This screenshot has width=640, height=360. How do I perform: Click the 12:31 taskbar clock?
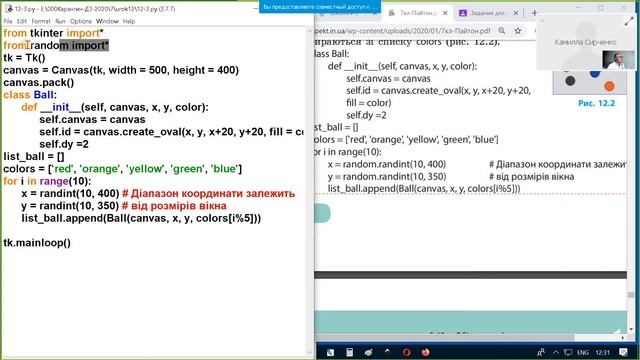tap(602, 352)
